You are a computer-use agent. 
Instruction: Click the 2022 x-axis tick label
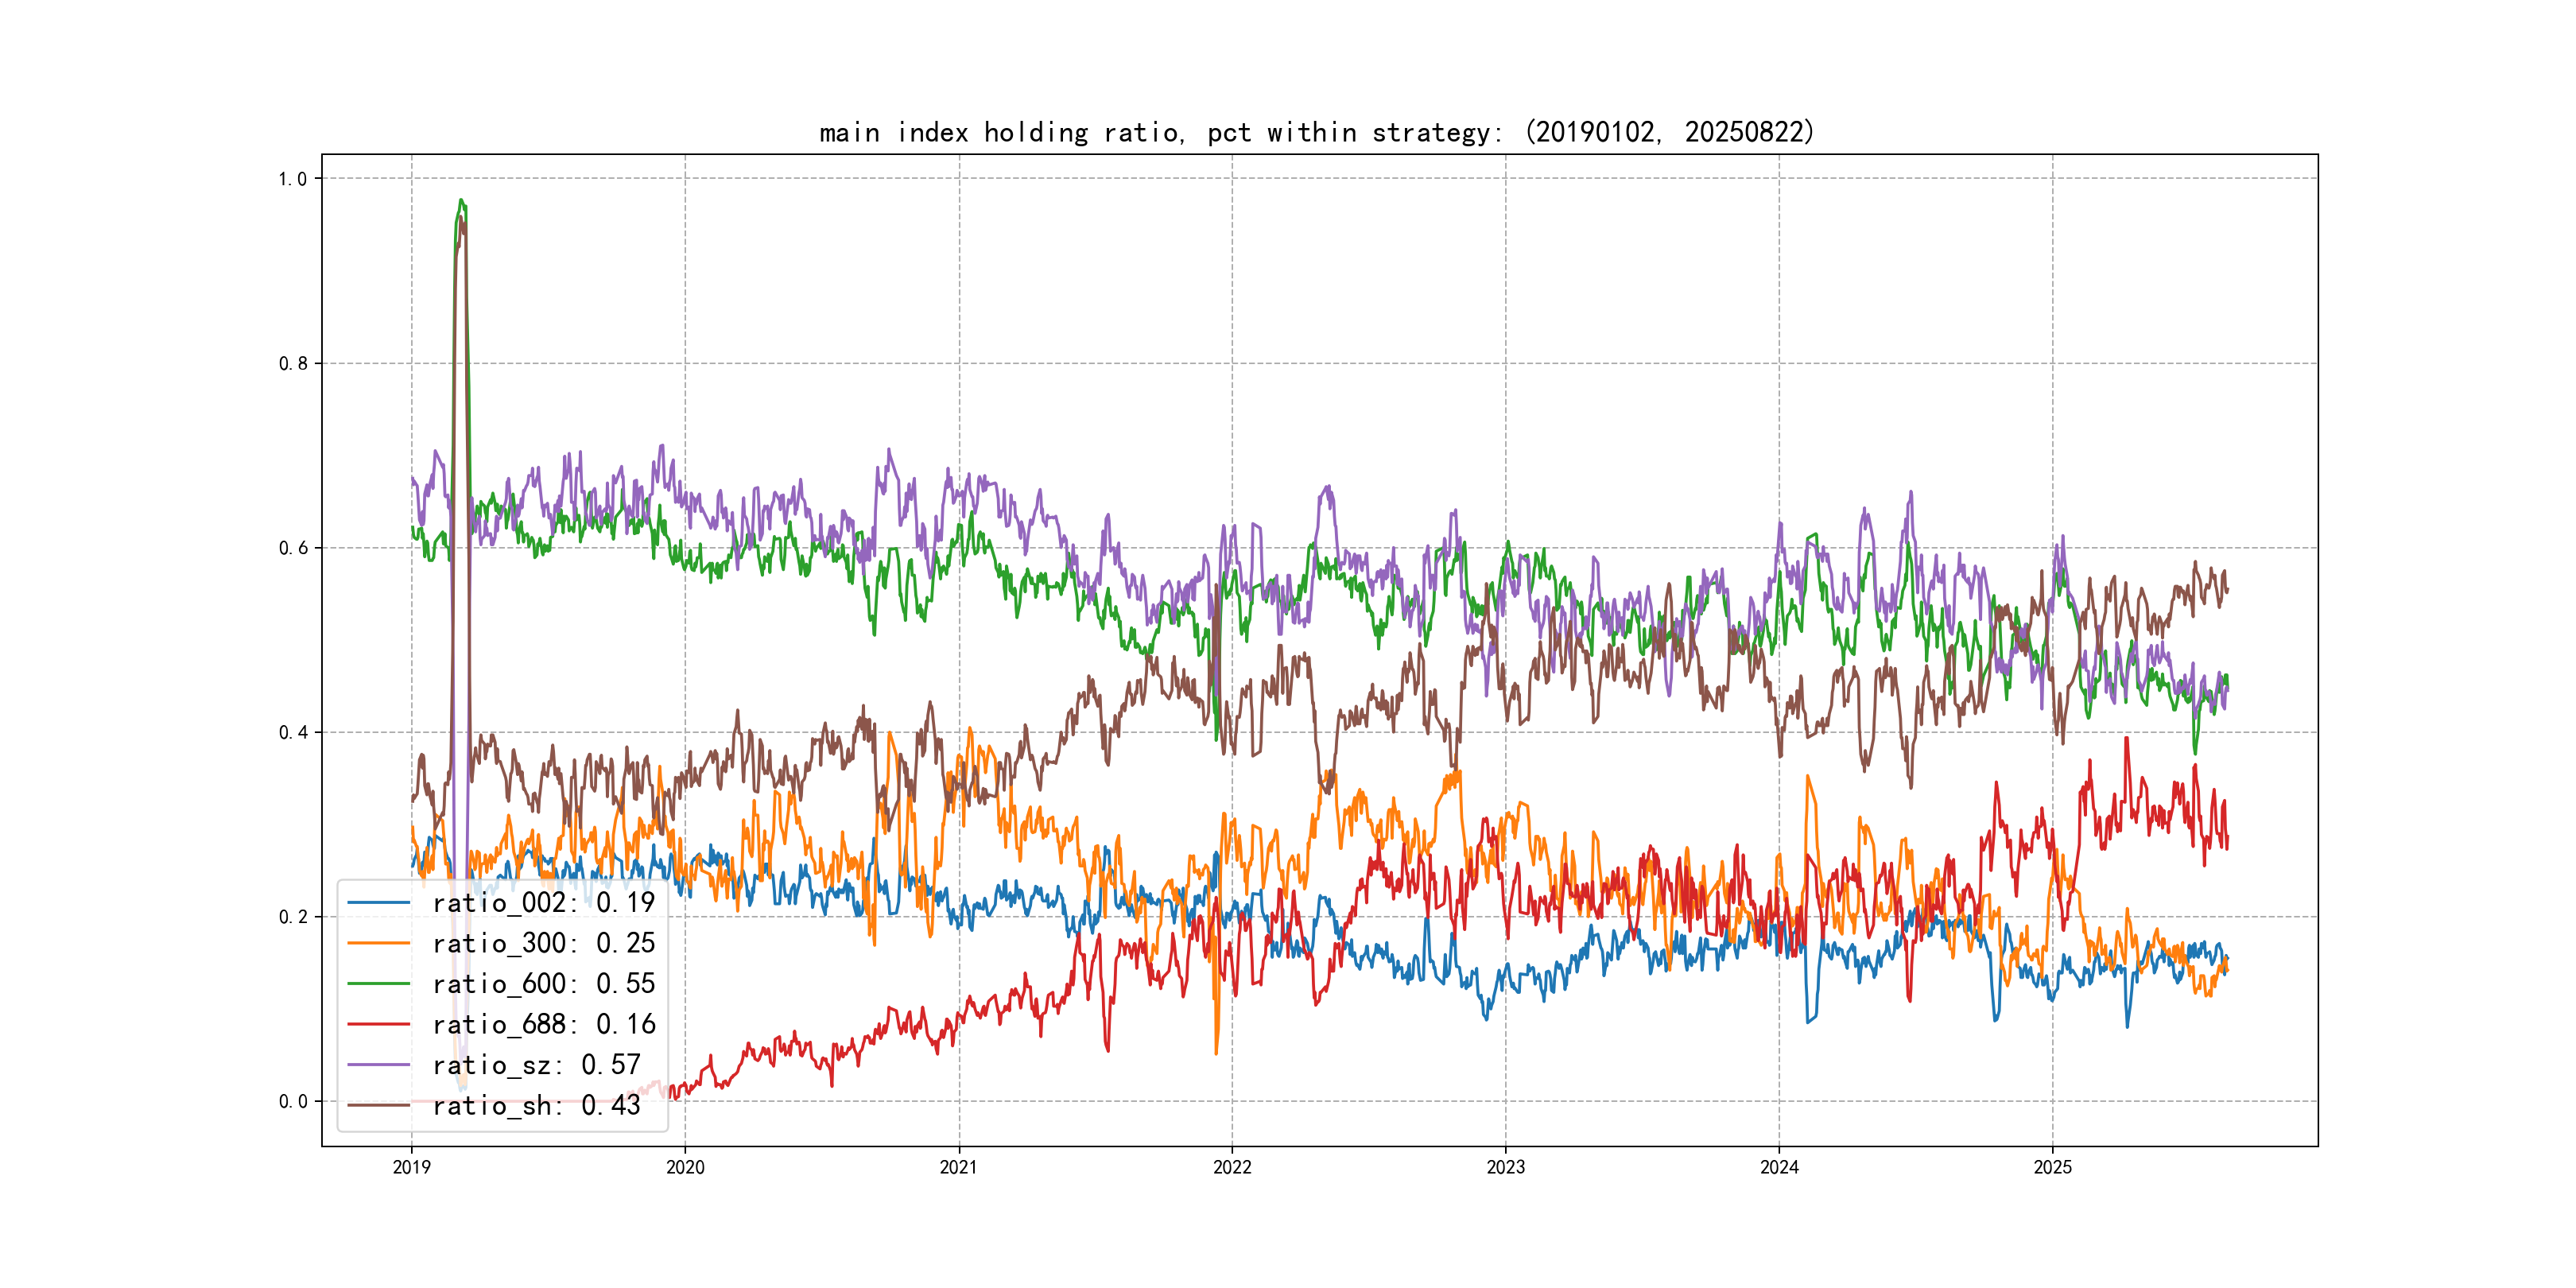1232,1167
